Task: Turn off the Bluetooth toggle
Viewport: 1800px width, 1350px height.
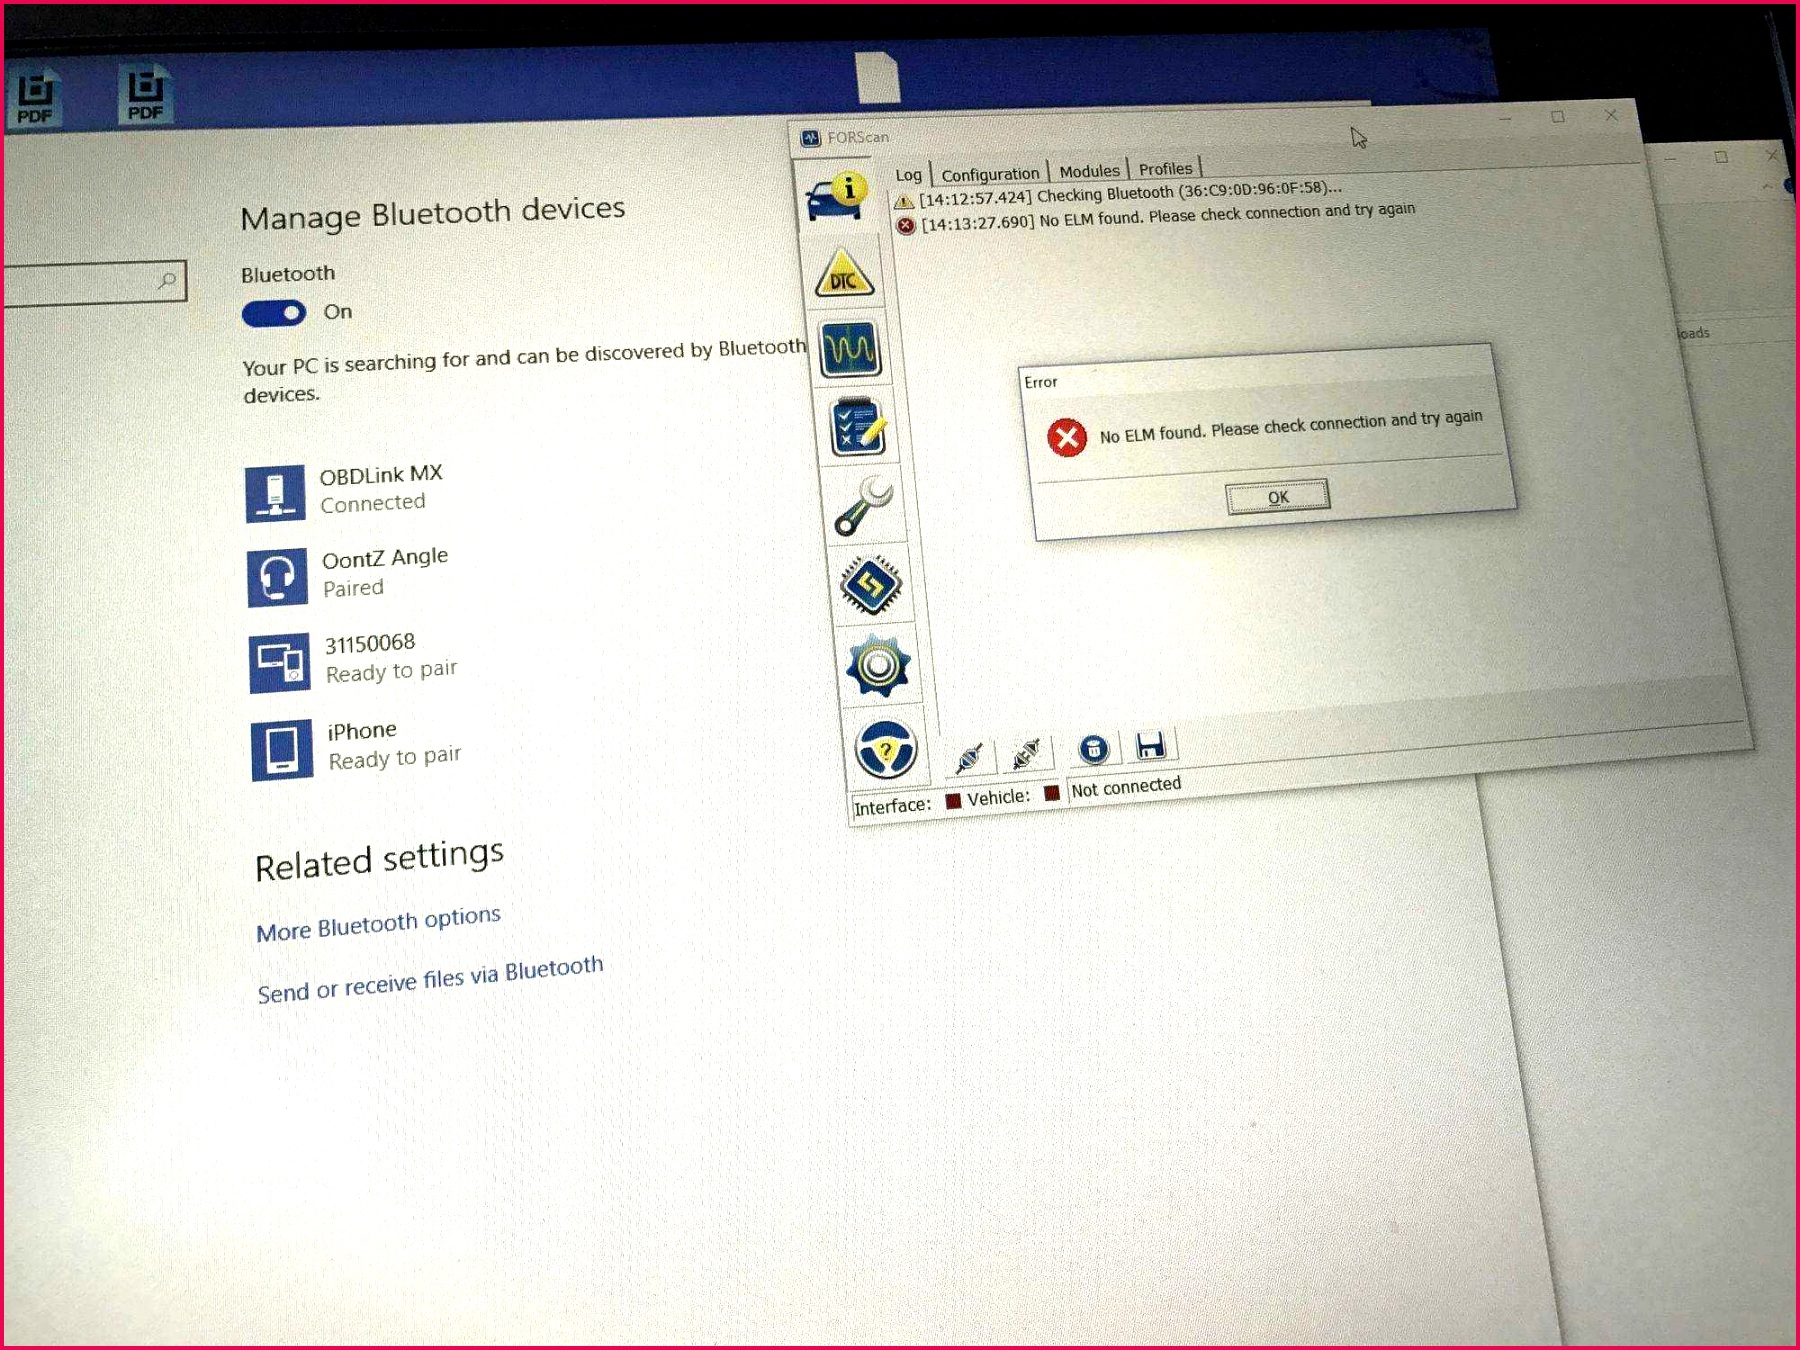Action: pyautogui.click(x=274, y=314)
